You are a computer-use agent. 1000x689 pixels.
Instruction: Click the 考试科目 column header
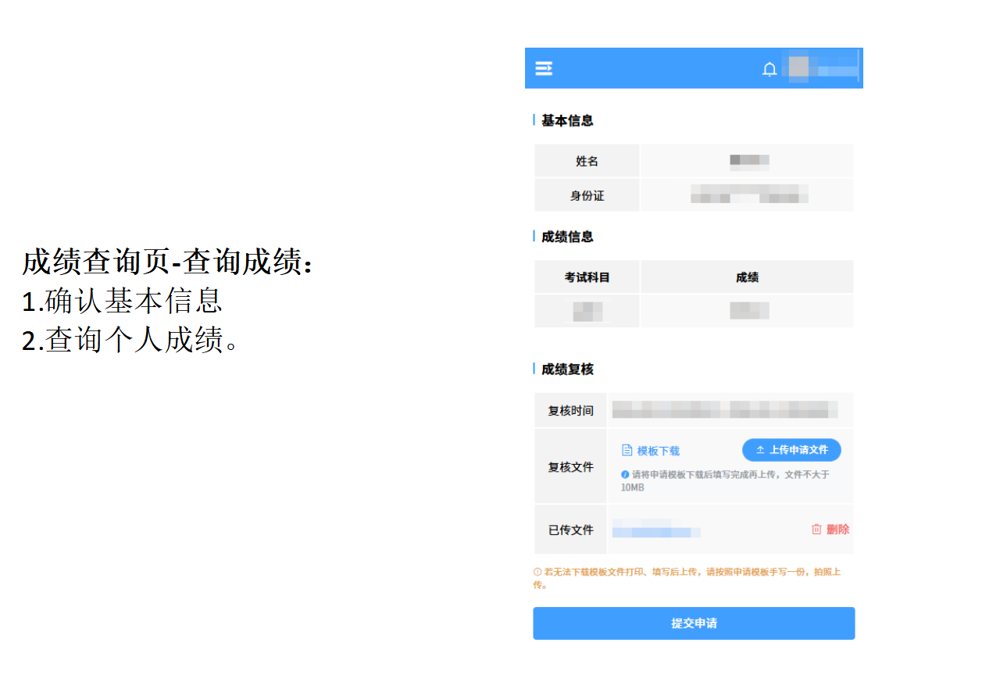[x=587, y=277]
